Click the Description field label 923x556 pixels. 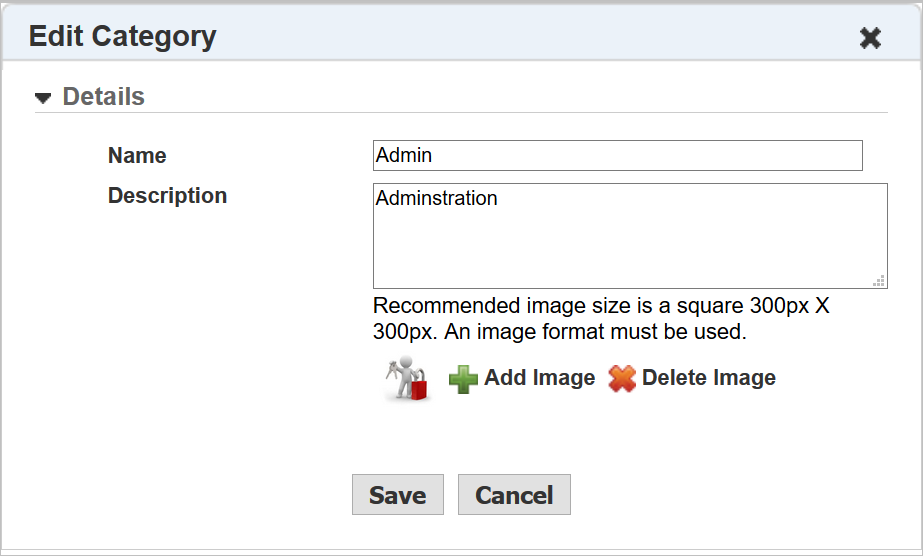pyautogui.click(x=167, y=196)
